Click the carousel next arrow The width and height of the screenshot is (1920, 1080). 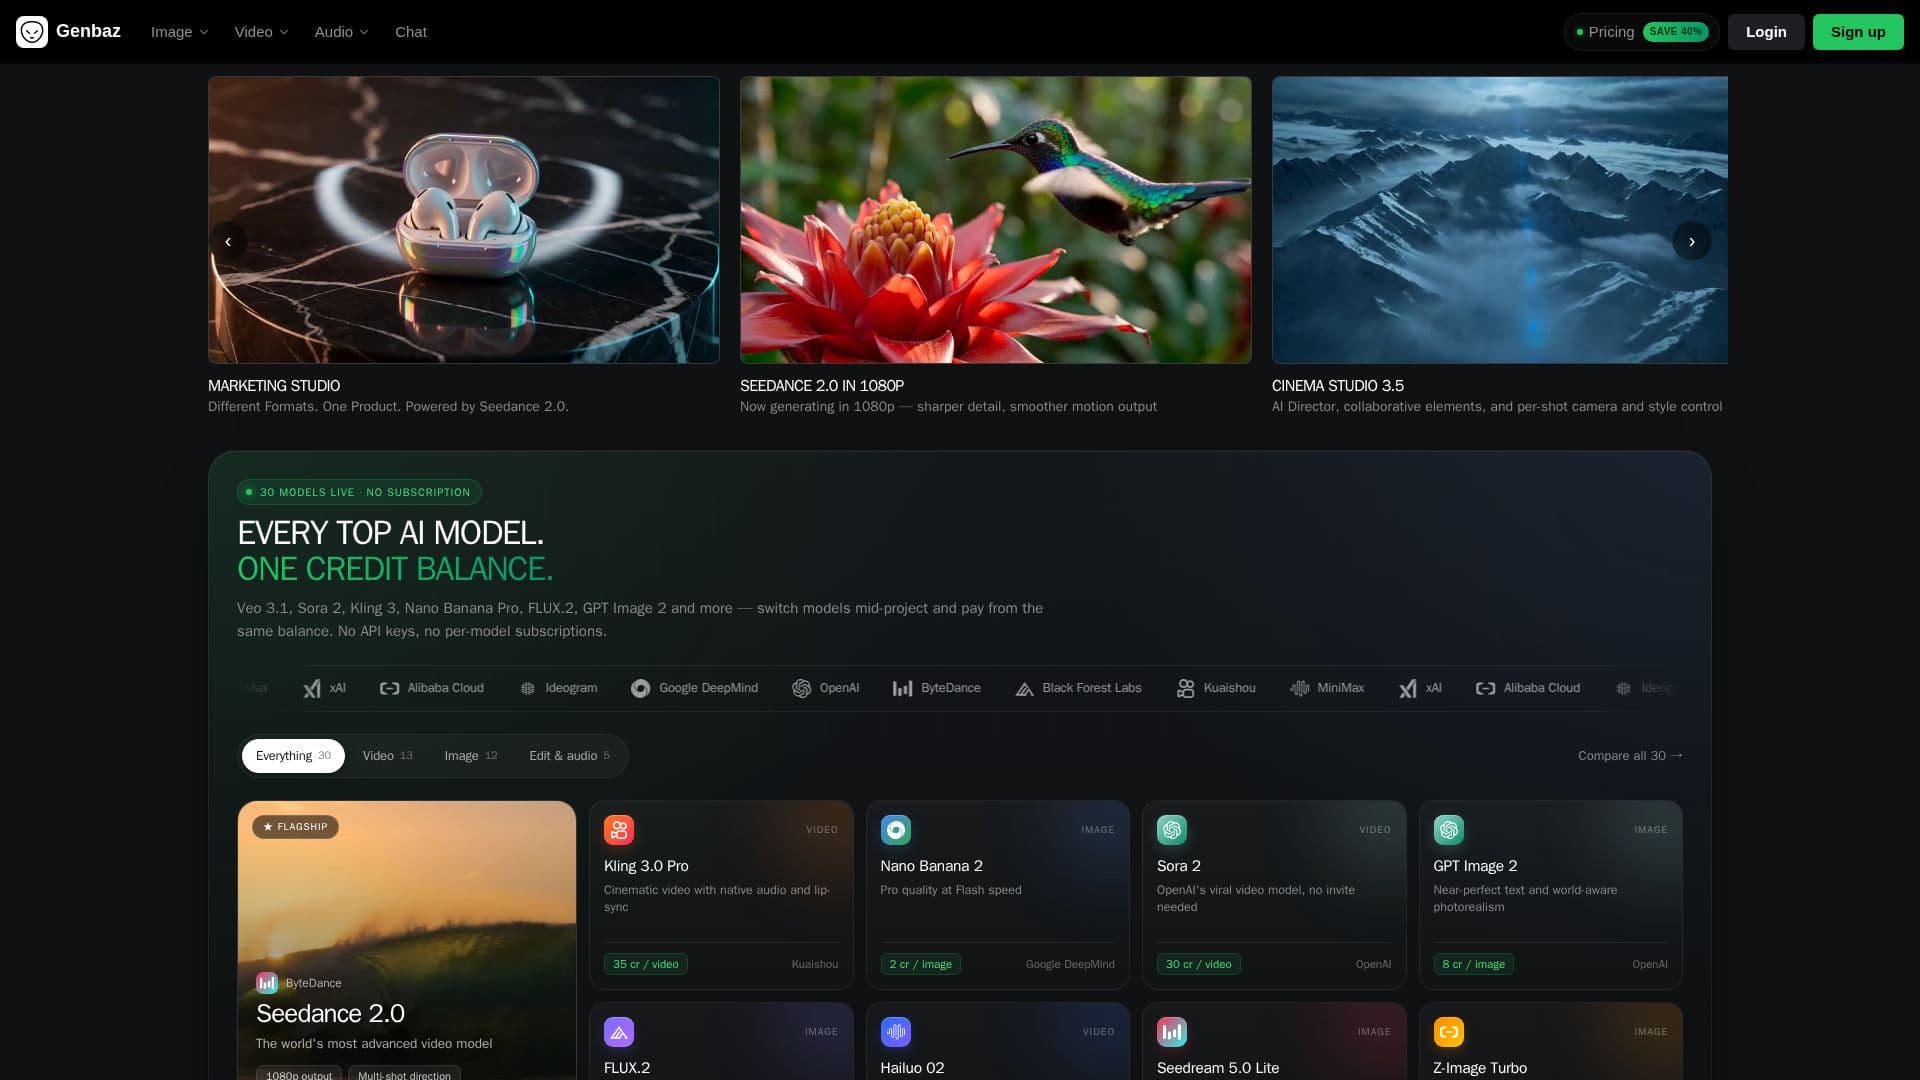coord(1692,241)
